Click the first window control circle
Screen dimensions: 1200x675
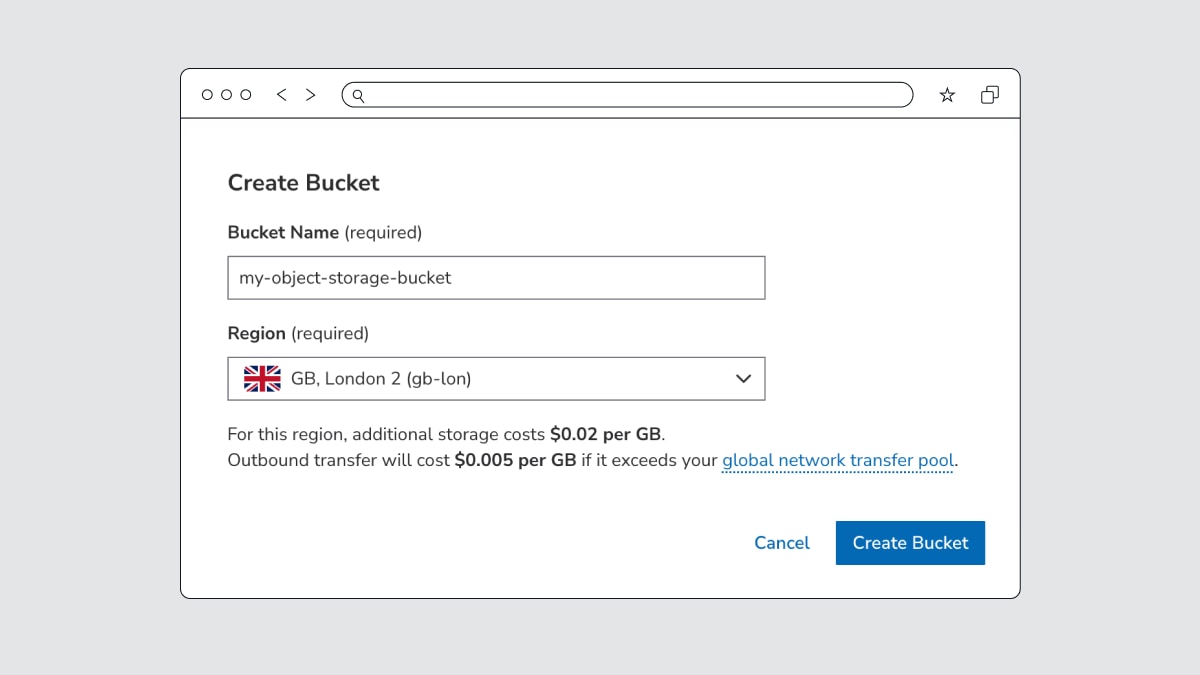point(206,94)
